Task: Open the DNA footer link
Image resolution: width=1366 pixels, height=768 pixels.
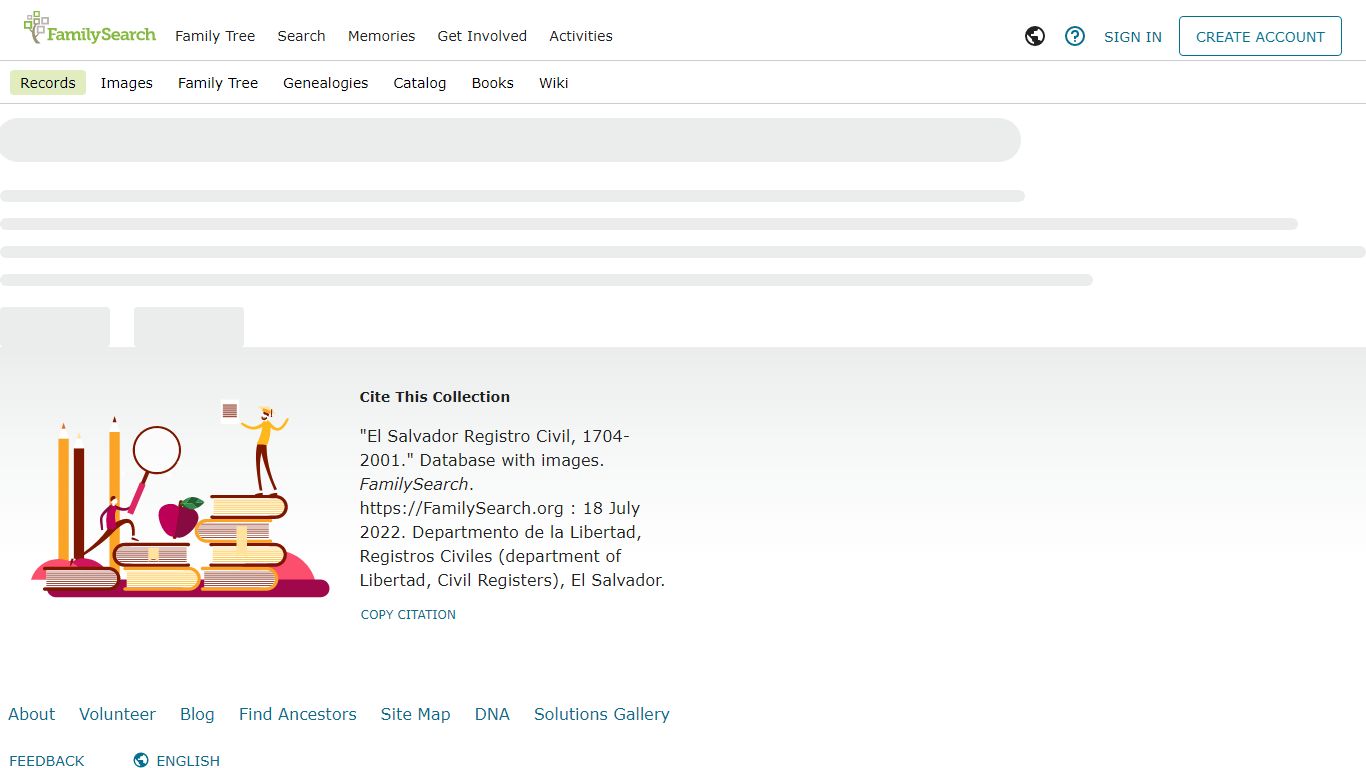Action: 492,714
